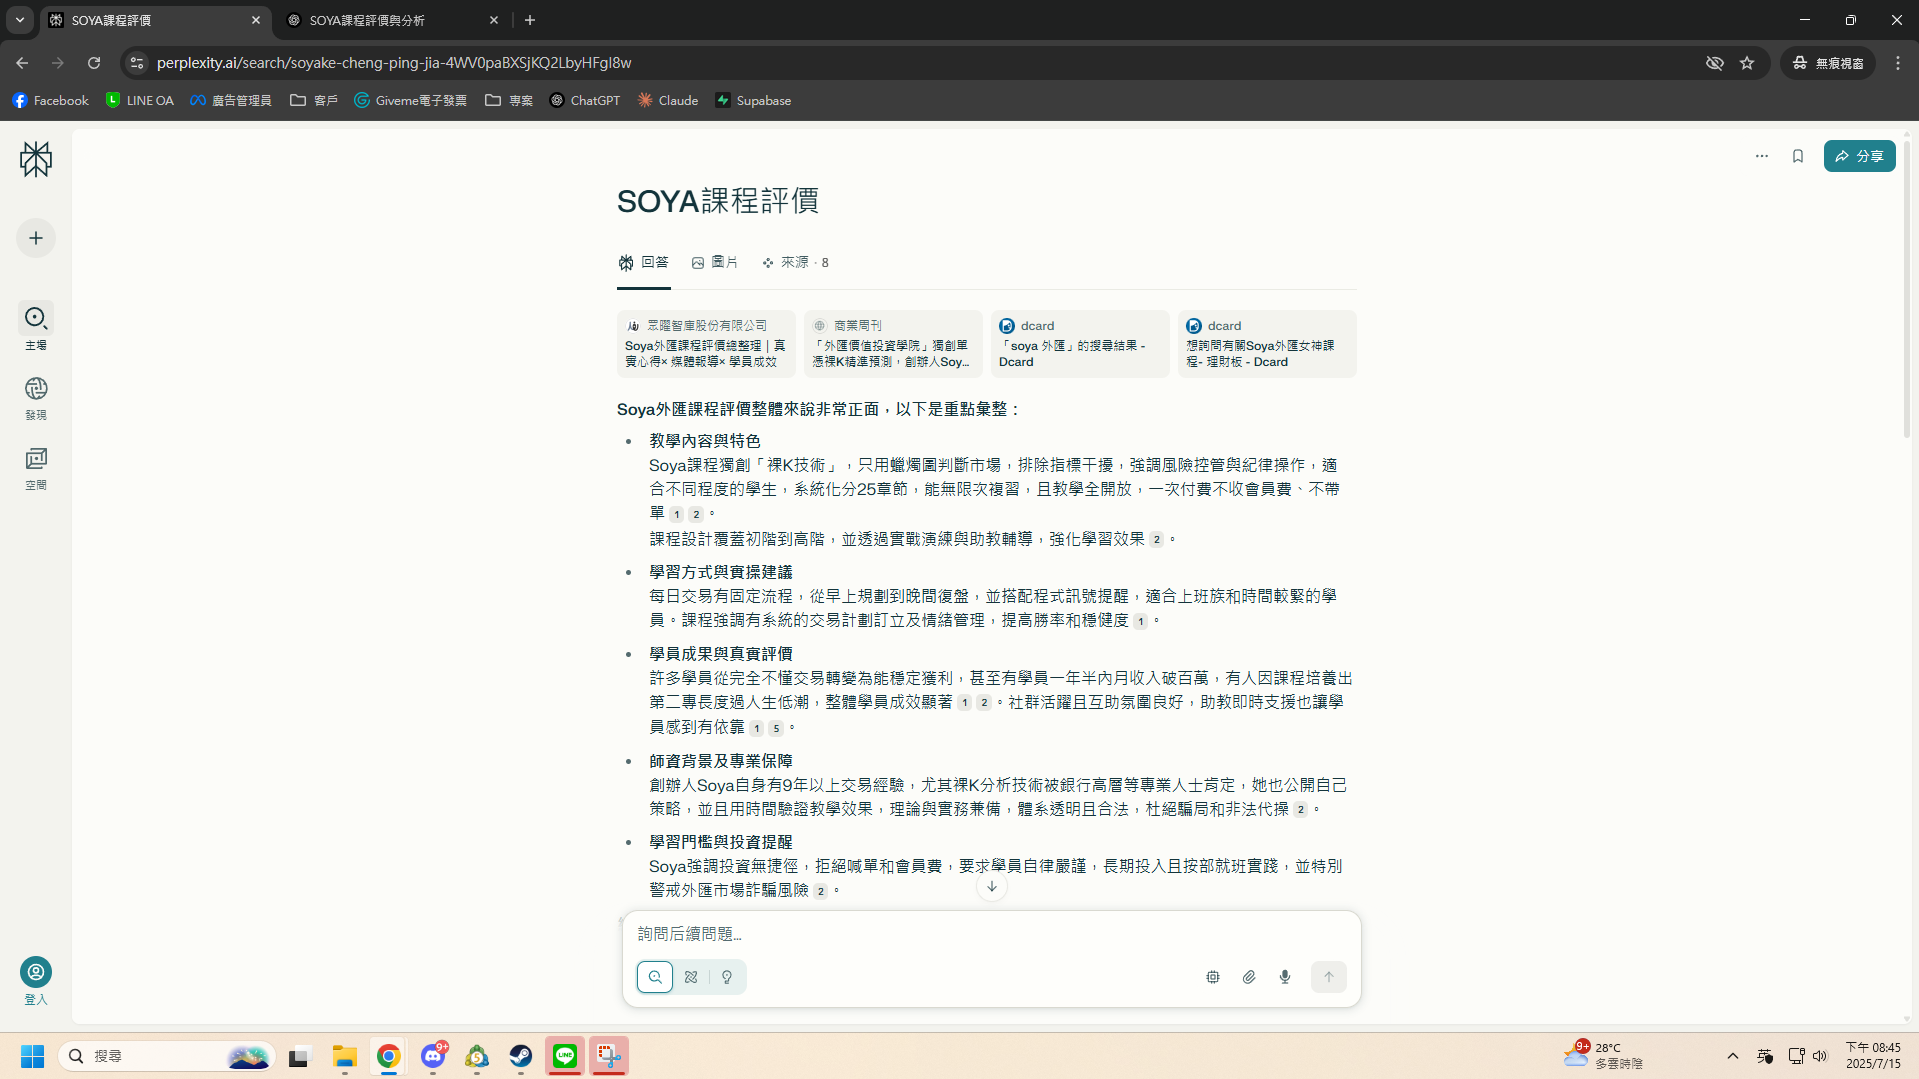
Task: Open File Explorer from the taskbar
Action: pyautogui.click(x=345, y=1056)
